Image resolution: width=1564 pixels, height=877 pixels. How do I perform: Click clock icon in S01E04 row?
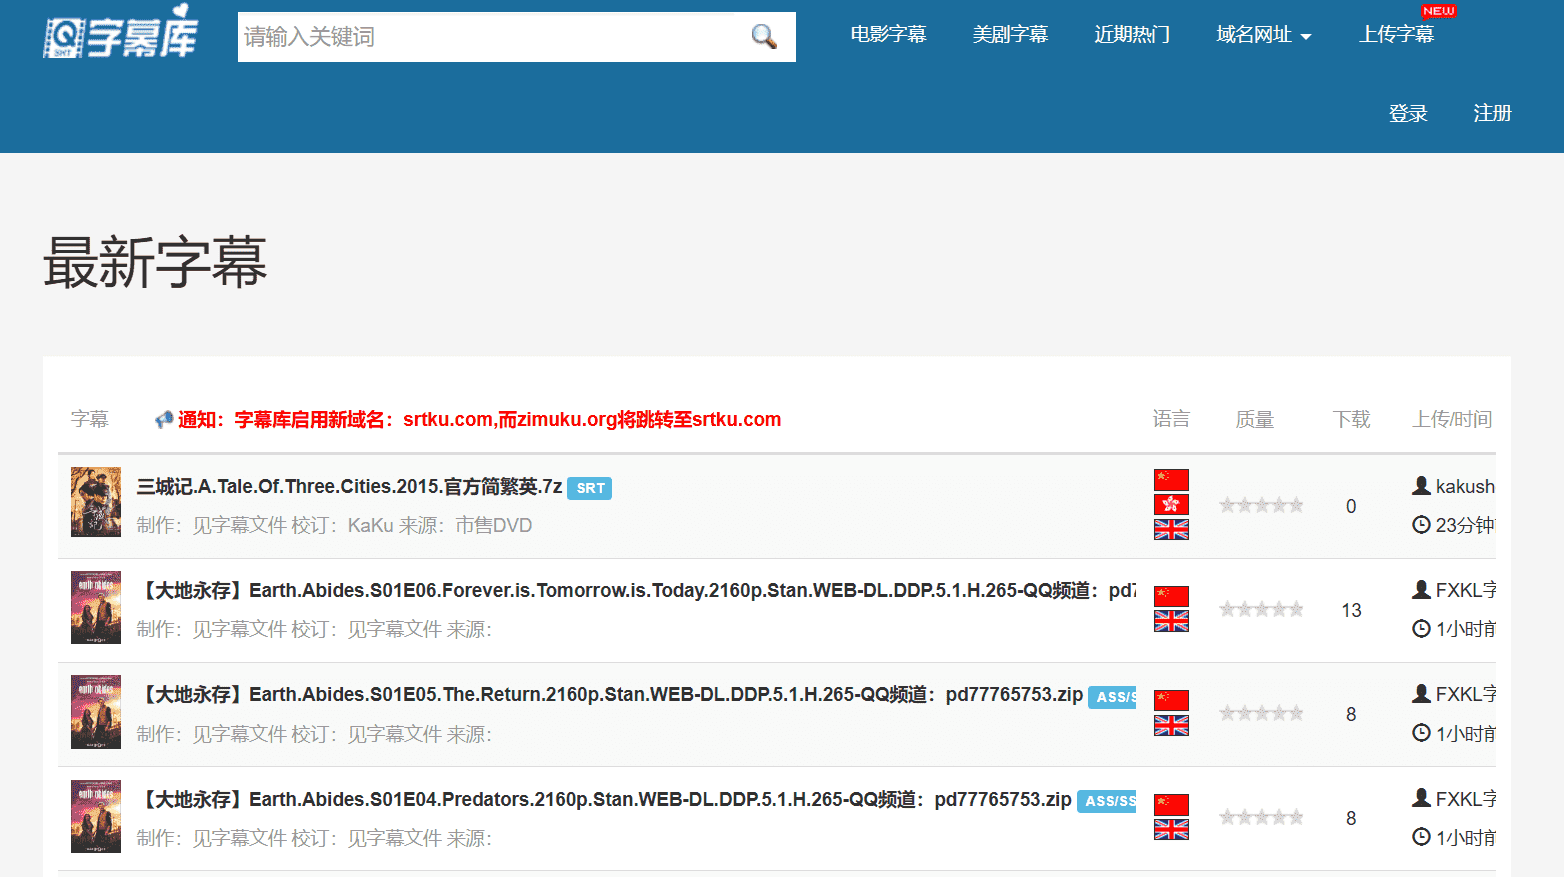click(1421, 837)
